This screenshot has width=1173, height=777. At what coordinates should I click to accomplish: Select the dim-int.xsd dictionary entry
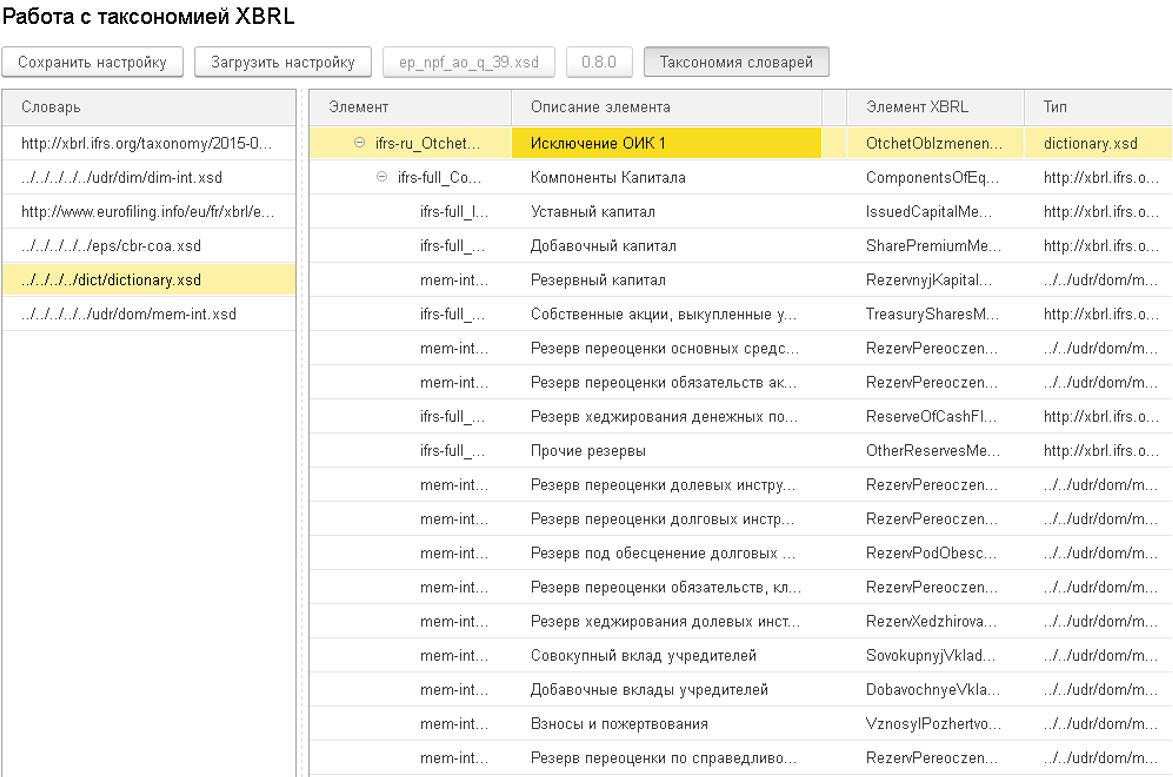tap(122, 178)
